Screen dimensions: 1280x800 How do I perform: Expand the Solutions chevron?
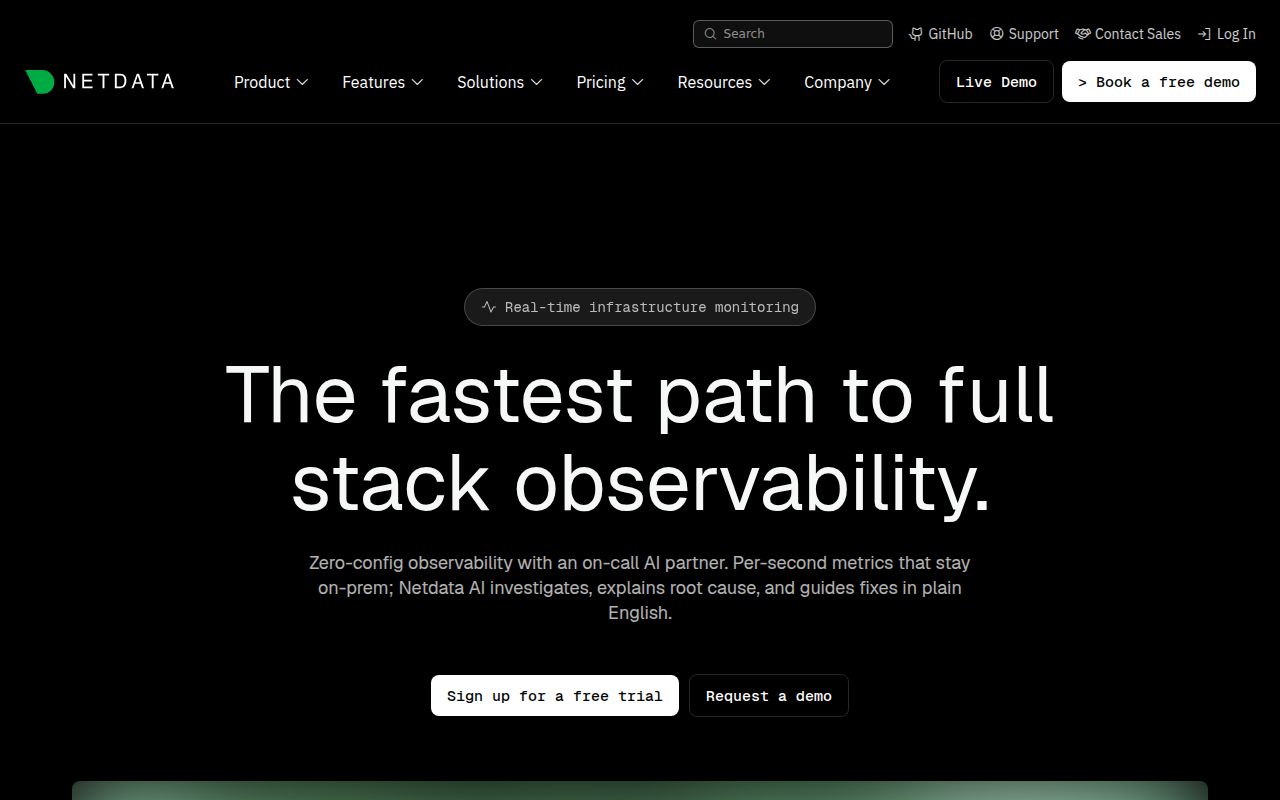pyautogui.click(x=536, y=82)
